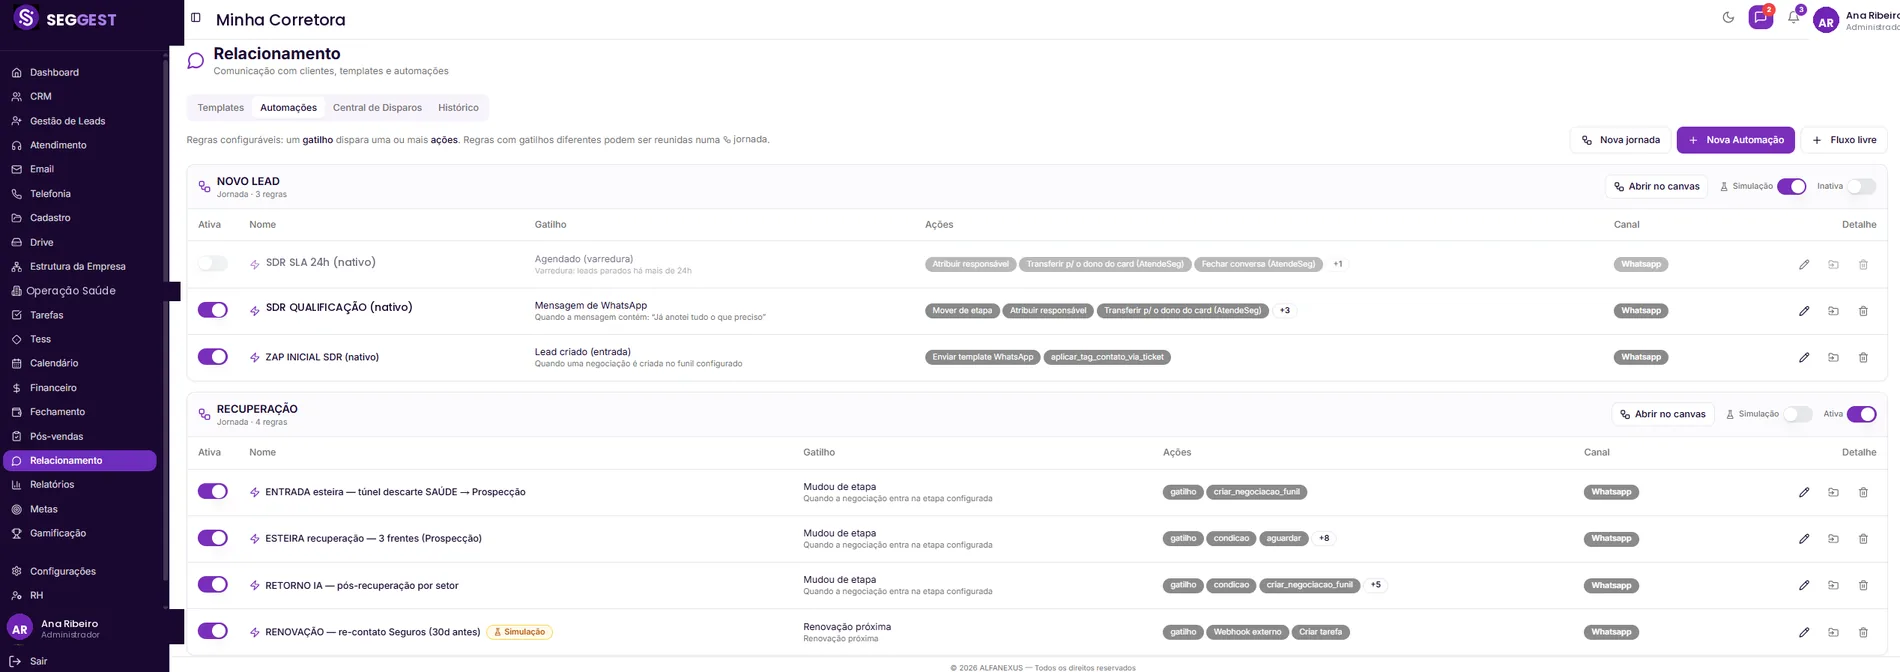
Task: Enable Simulação for RECUPERAÇÃO journey
Action: click(x=1797, y=414)
